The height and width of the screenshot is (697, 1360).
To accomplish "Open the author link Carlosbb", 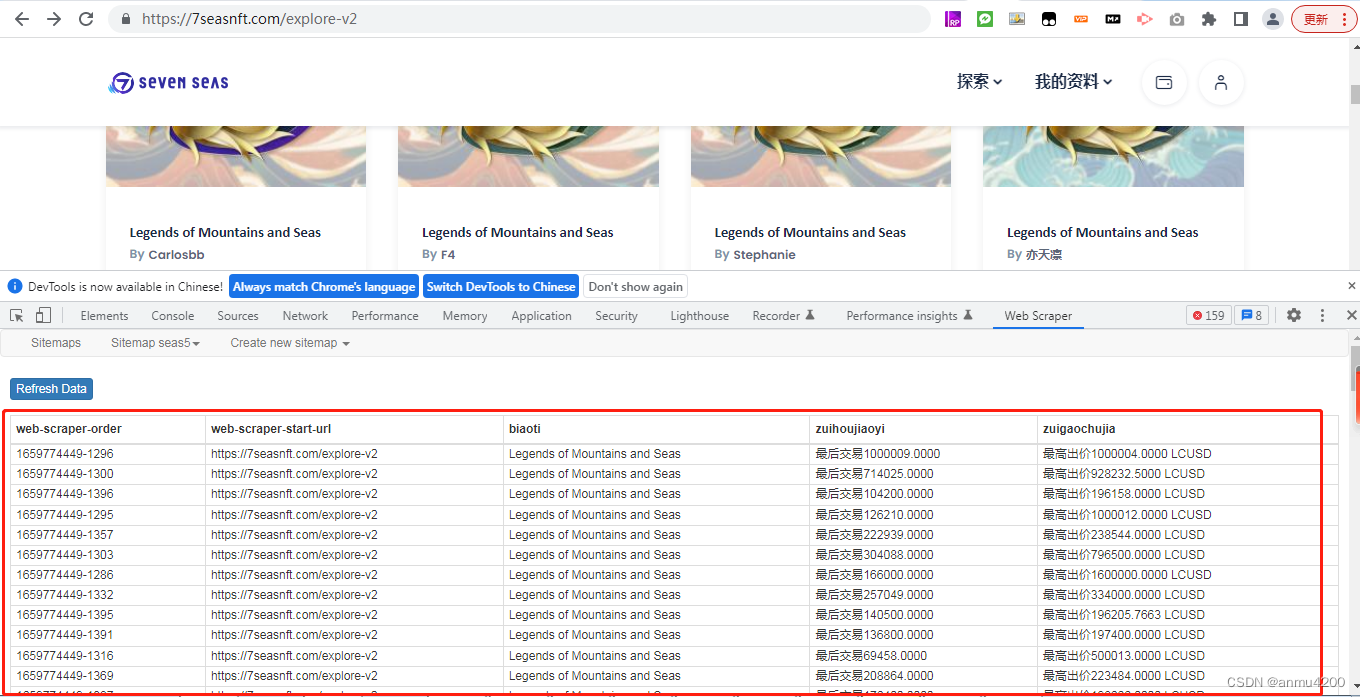I will pyautogui.click(x=176, y=255).
